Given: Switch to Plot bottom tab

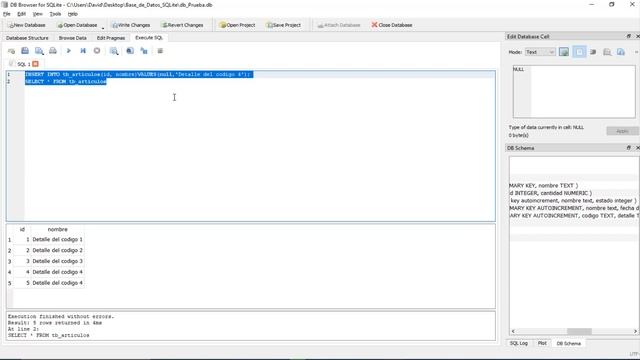Looking at the screenshot, I should [542, 343].
